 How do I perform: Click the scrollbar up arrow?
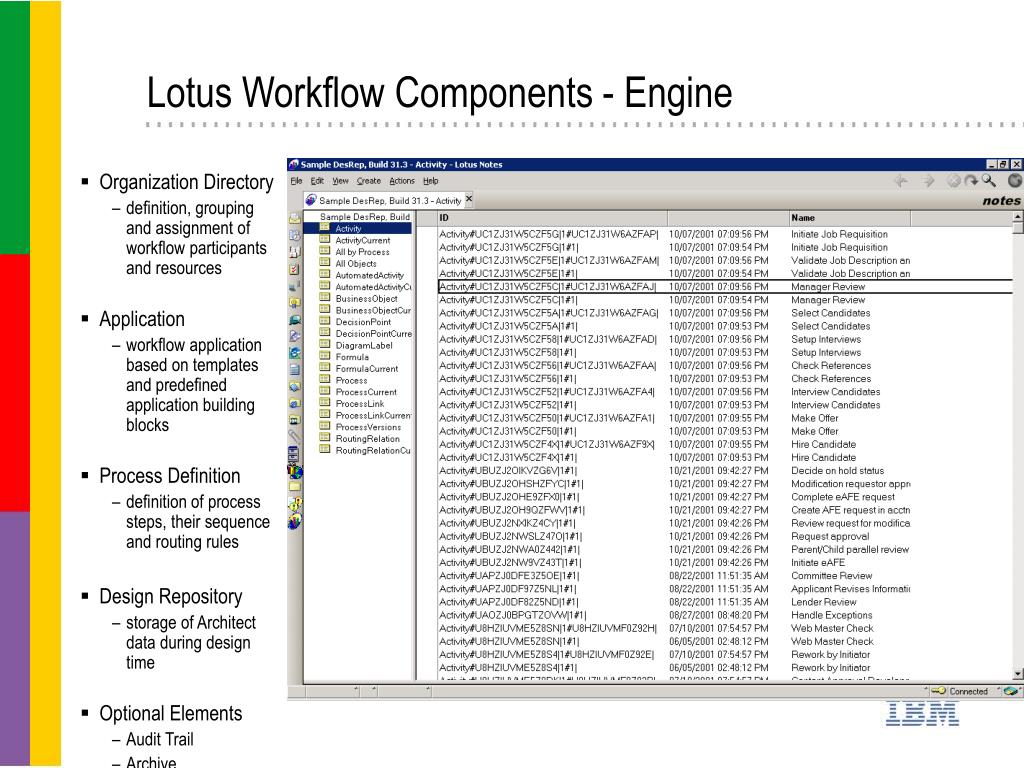[x=1018, y=217]
